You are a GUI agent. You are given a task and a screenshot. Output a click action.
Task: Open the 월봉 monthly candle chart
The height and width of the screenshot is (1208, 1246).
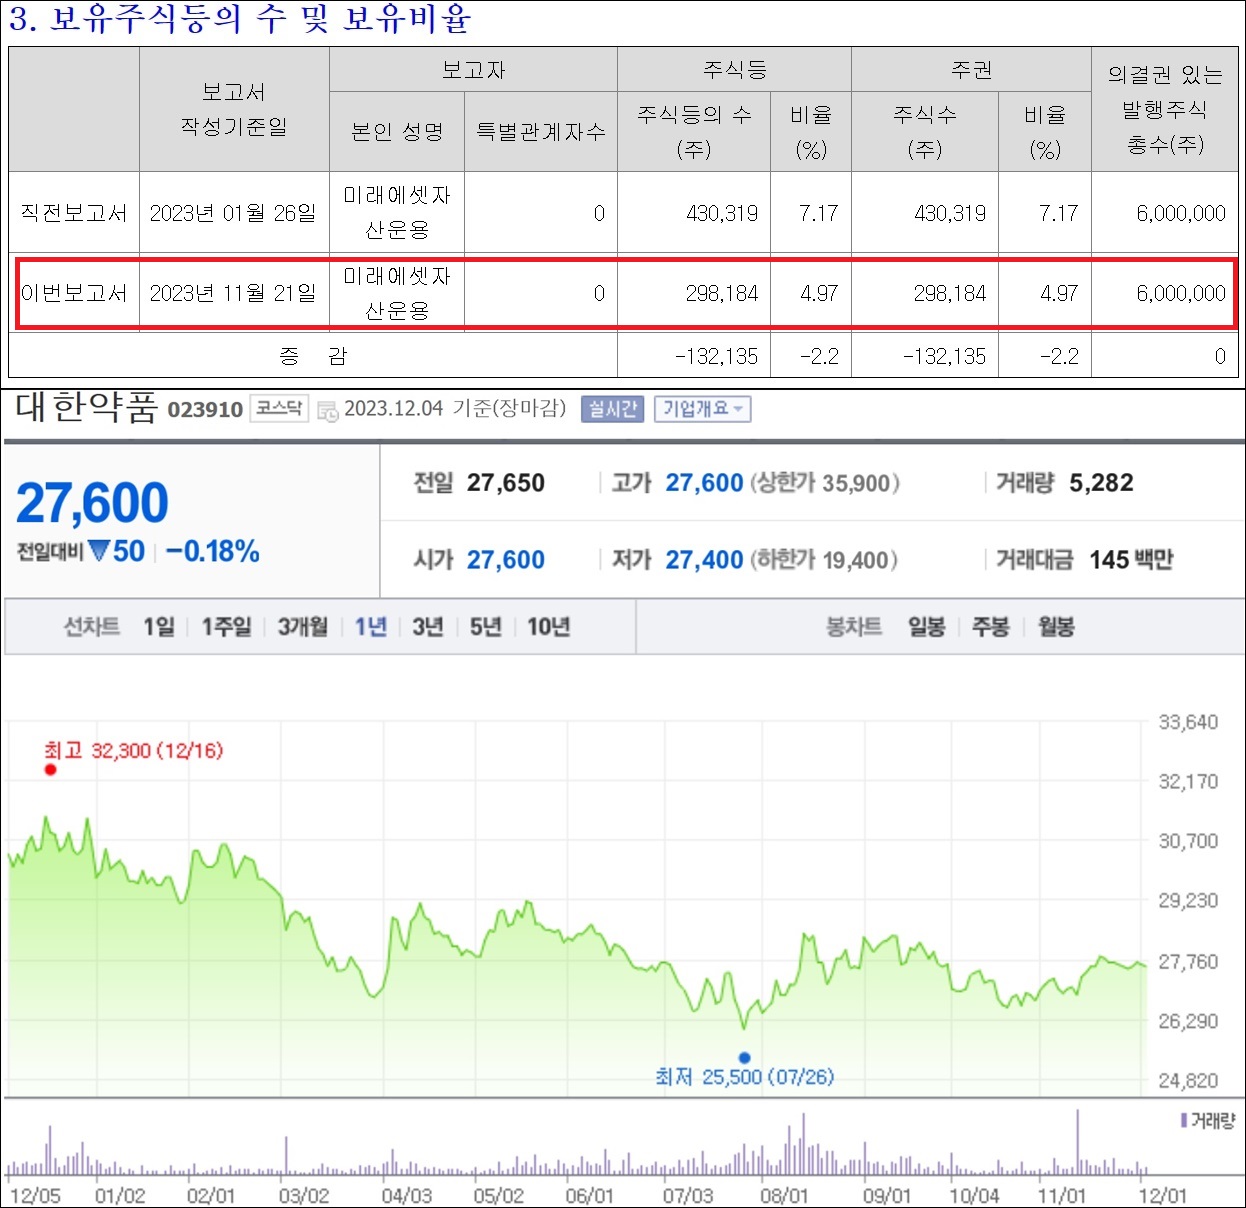coord(1056,627)
